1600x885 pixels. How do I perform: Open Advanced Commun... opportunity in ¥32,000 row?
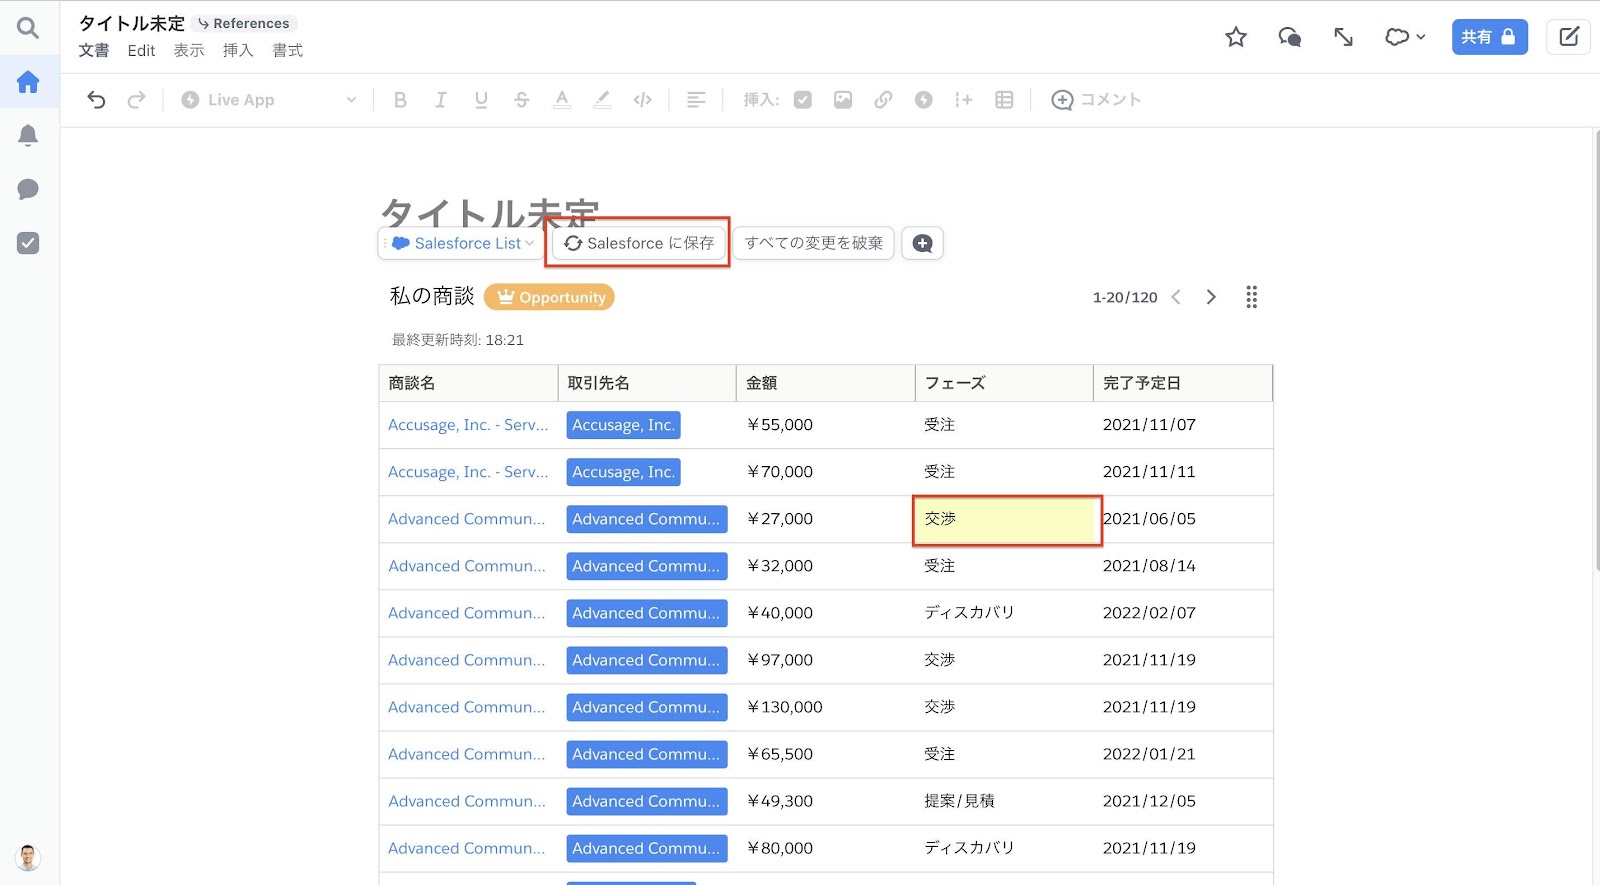pos(467,566)
